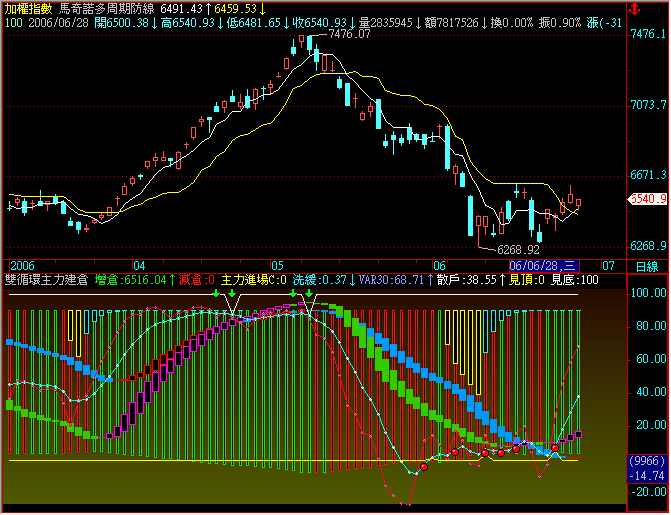This screenshot has height=515, width=671.
Task: Click the 雙循環主力建倉 indicator title
Action: [46, 280]
